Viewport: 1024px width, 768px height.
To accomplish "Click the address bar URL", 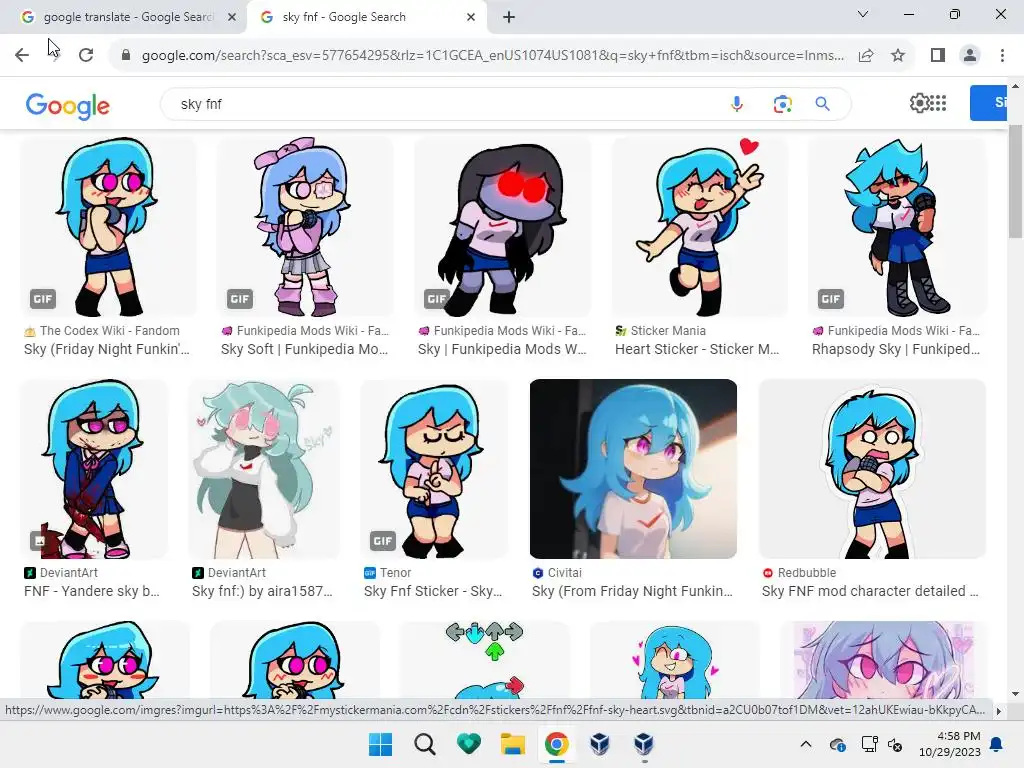I will pos(493,55).
